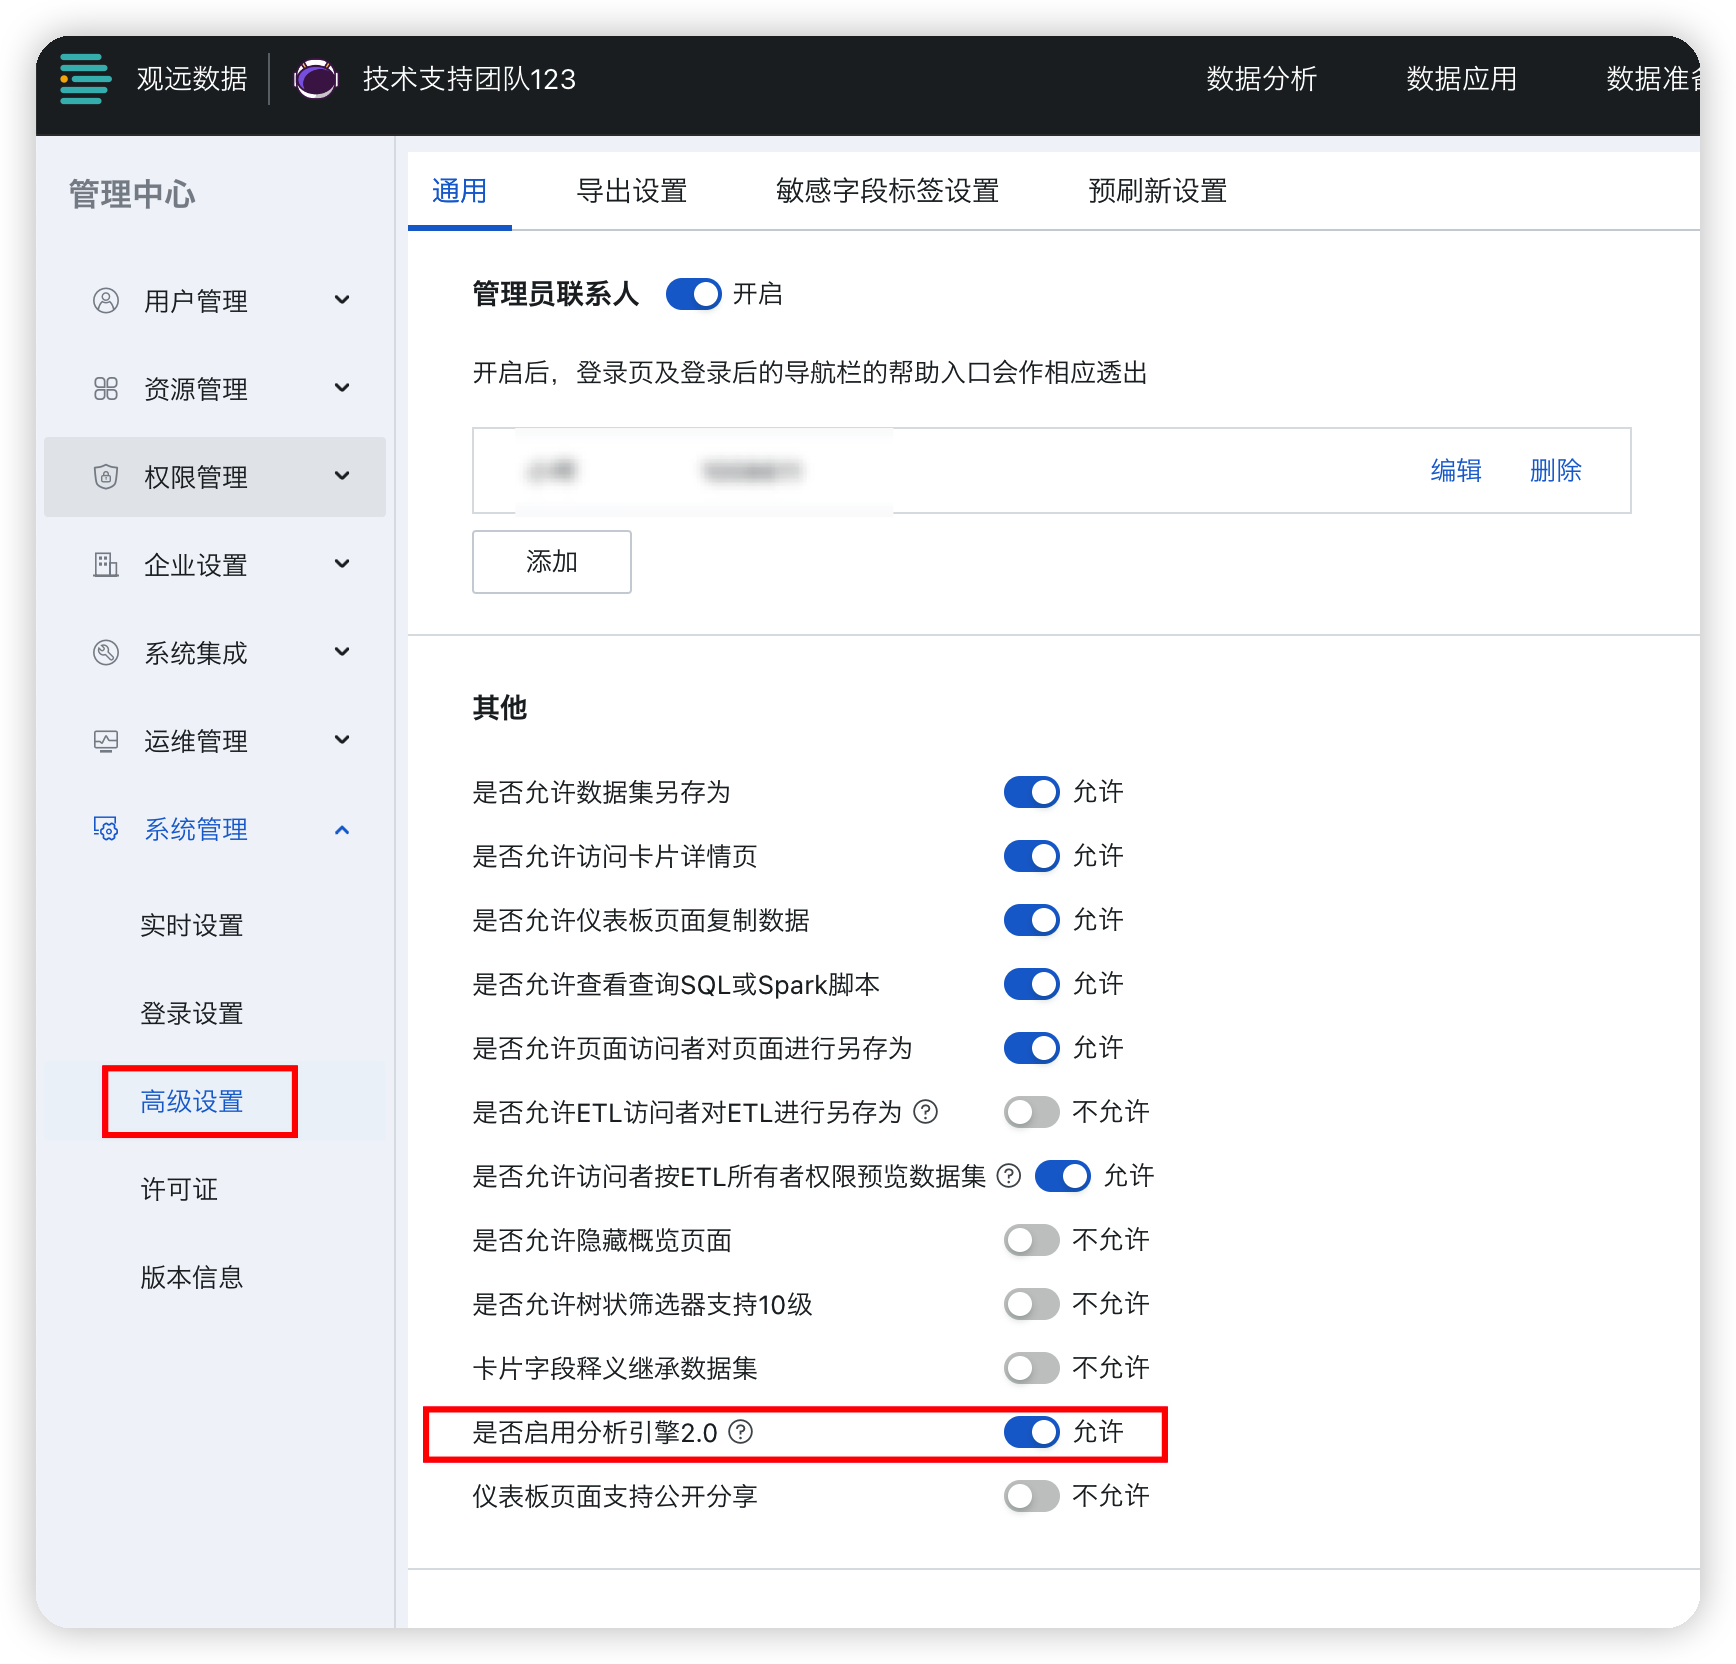Click the Guandata hamburger logo icon

click(x=85, y=79)
